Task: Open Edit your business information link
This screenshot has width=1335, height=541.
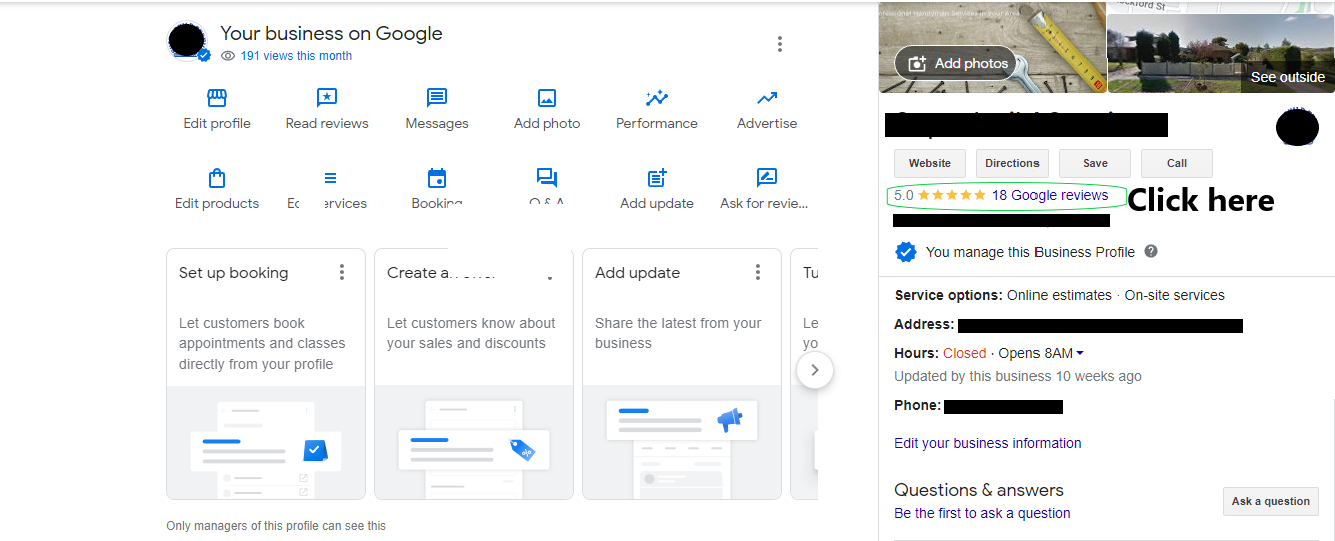Action: click(x=988, y=443)
